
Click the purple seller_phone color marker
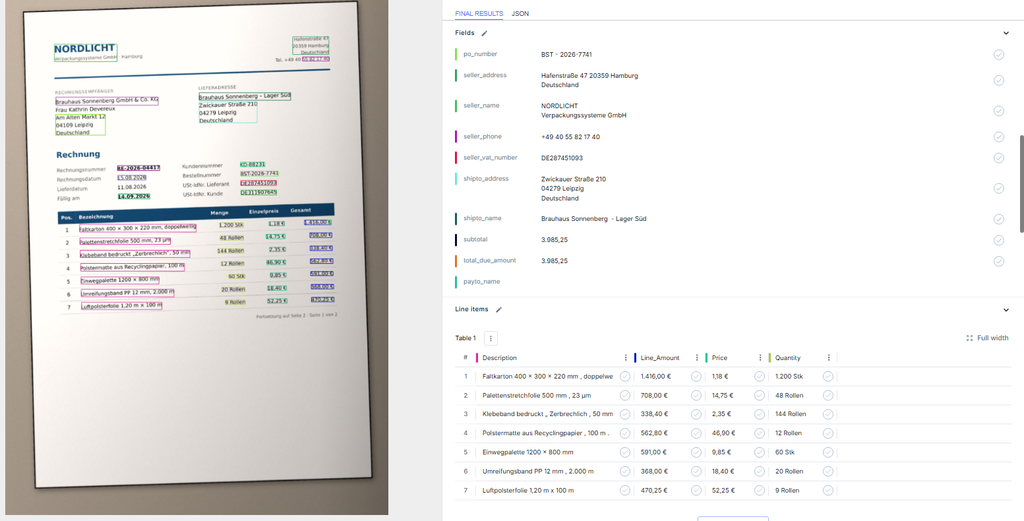click(456, 137)
